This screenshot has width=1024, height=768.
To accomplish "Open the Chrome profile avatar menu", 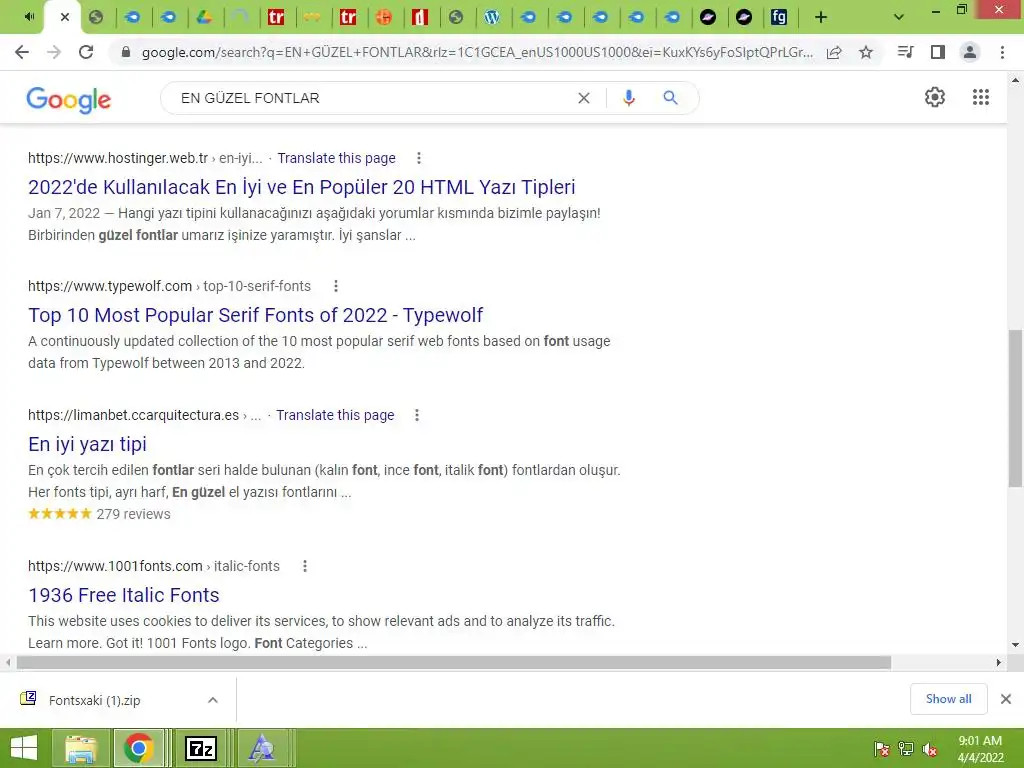I will click(x=970, y=52).
